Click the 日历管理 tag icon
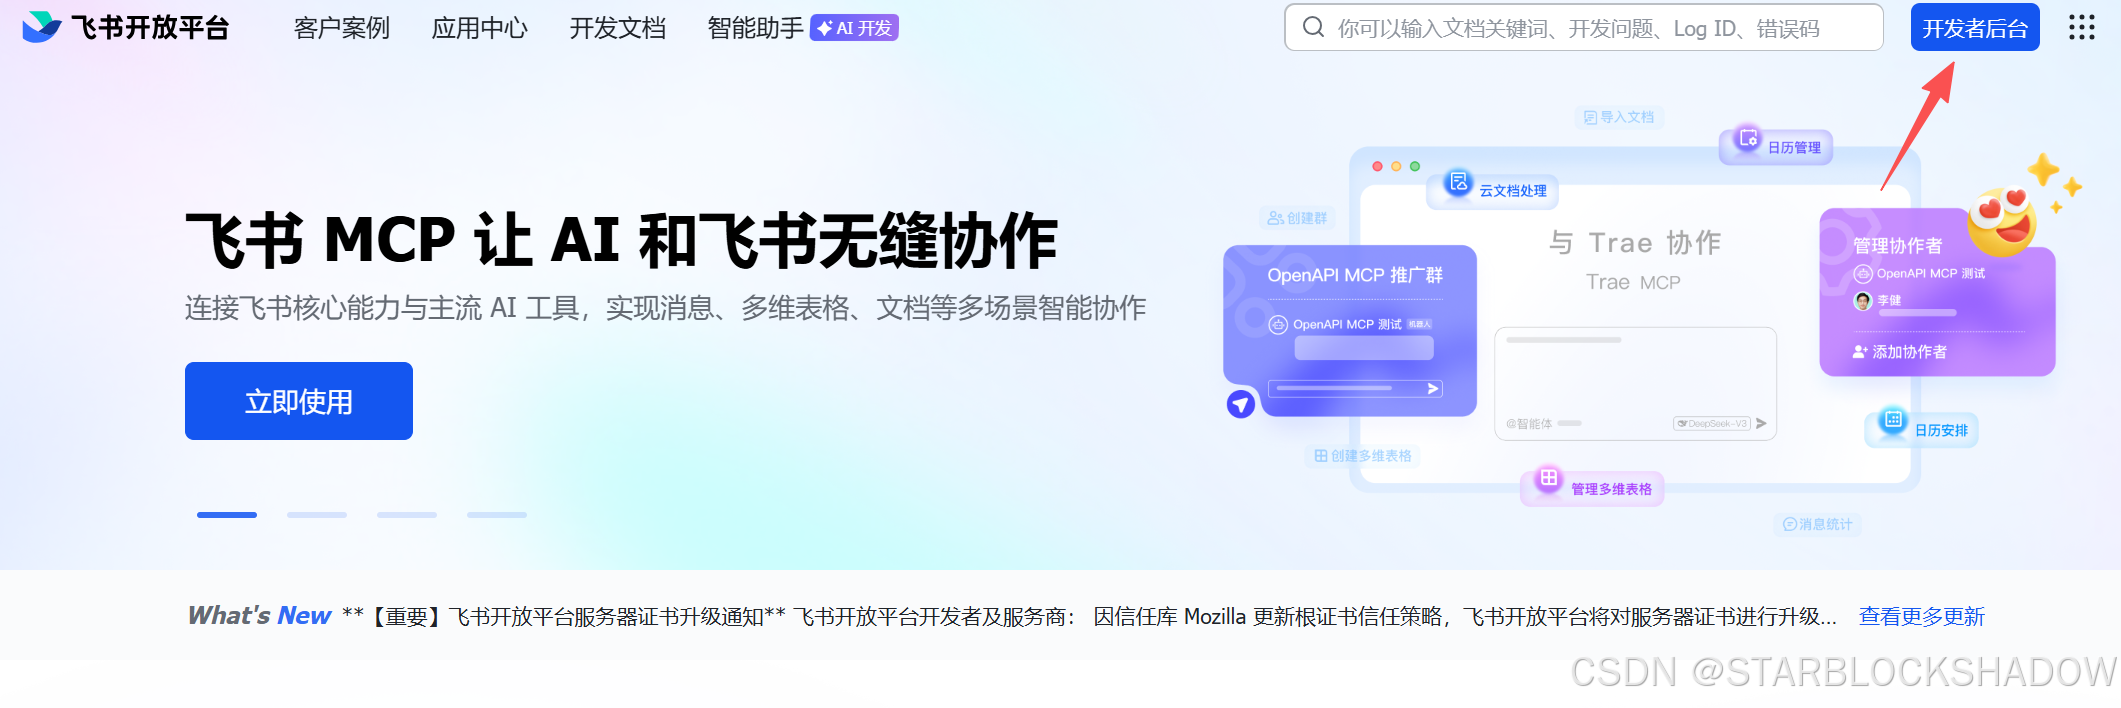The image size is (2121, 708). coord(1748,138)
